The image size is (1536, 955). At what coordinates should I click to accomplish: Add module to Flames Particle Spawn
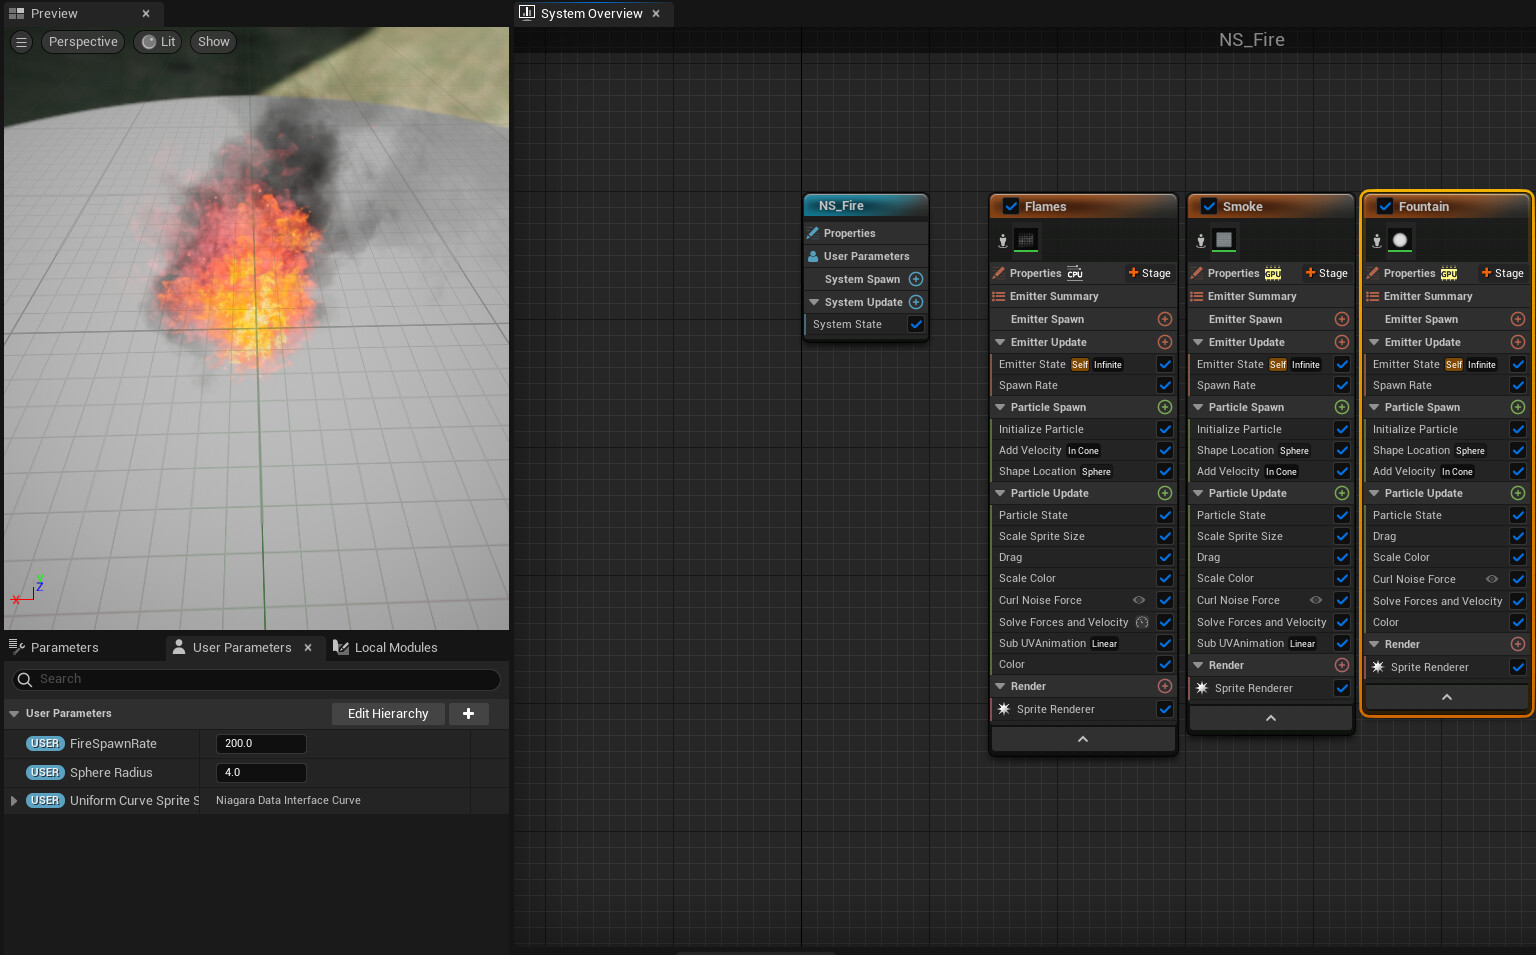1164,407
